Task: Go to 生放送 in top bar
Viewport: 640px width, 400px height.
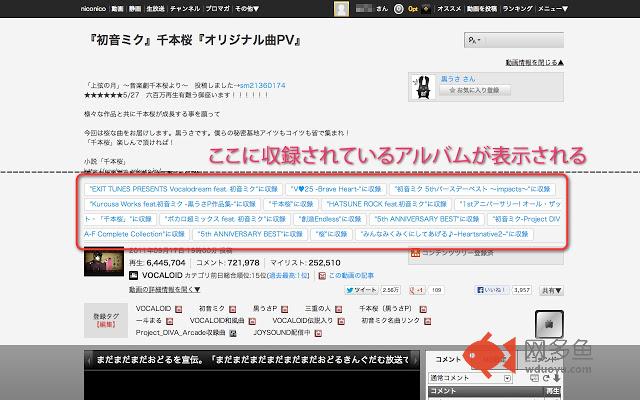Action: pyautogui.click(x=156, y=9)
